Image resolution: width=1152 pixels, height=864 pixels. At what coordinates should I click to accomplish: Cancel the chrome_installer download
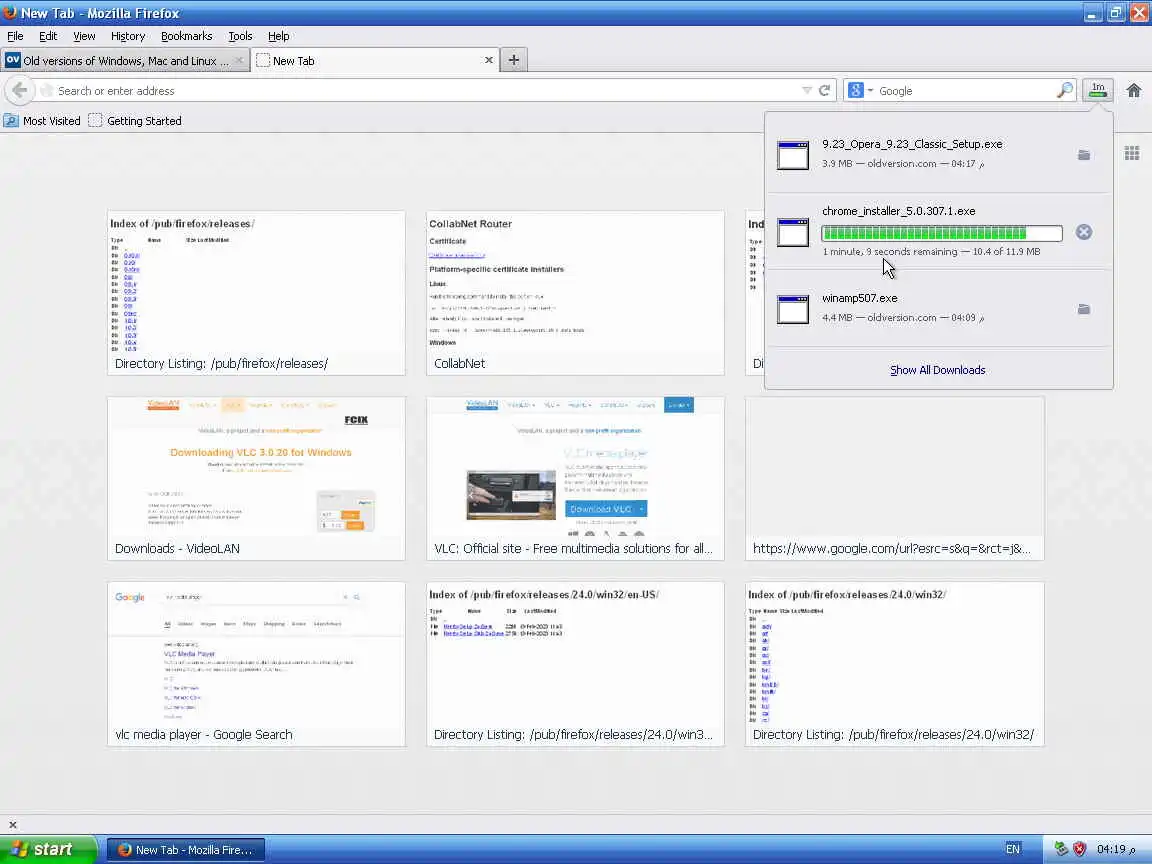tap(1084, 232)
